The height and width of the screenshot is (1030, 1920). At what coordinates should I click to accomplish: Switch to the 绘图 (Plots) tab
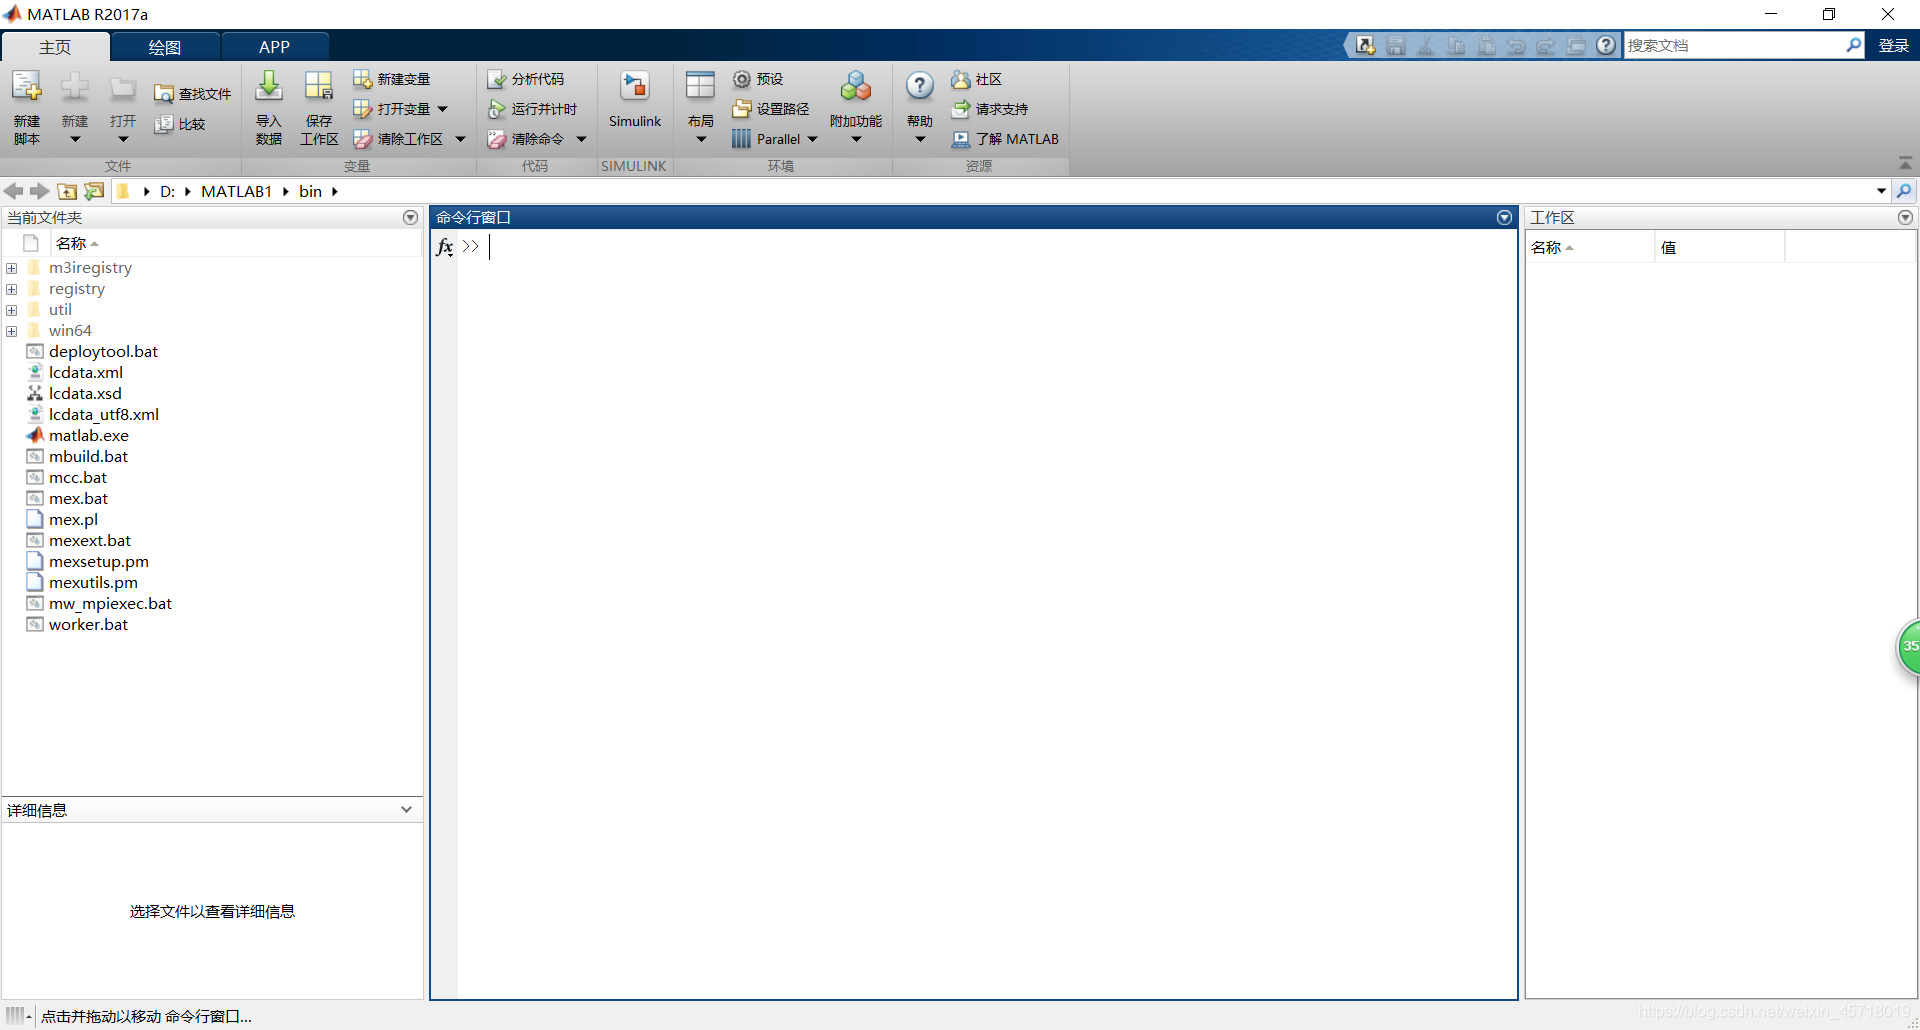click(x=164, y=47)
